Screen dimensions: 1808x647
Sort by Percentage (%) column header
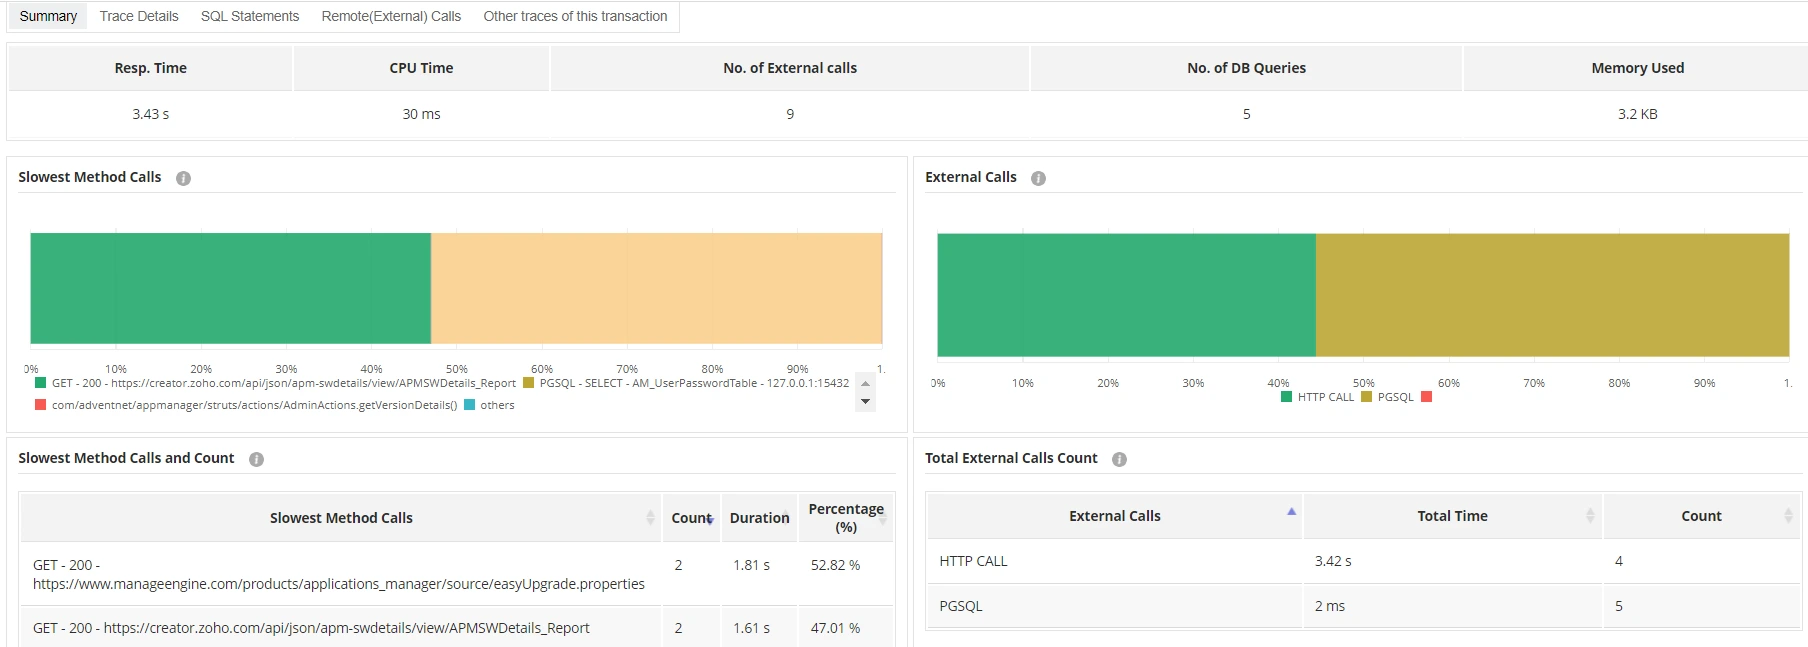point(845,518)
